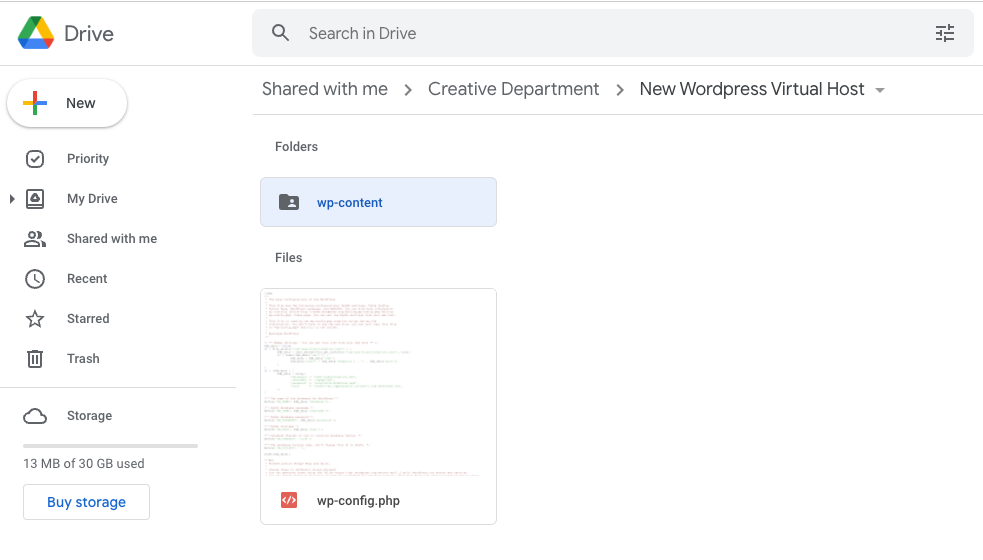This screenshot has height=560, width=983.
Task: Click the Trash bin icon
Action: point(35,359)
